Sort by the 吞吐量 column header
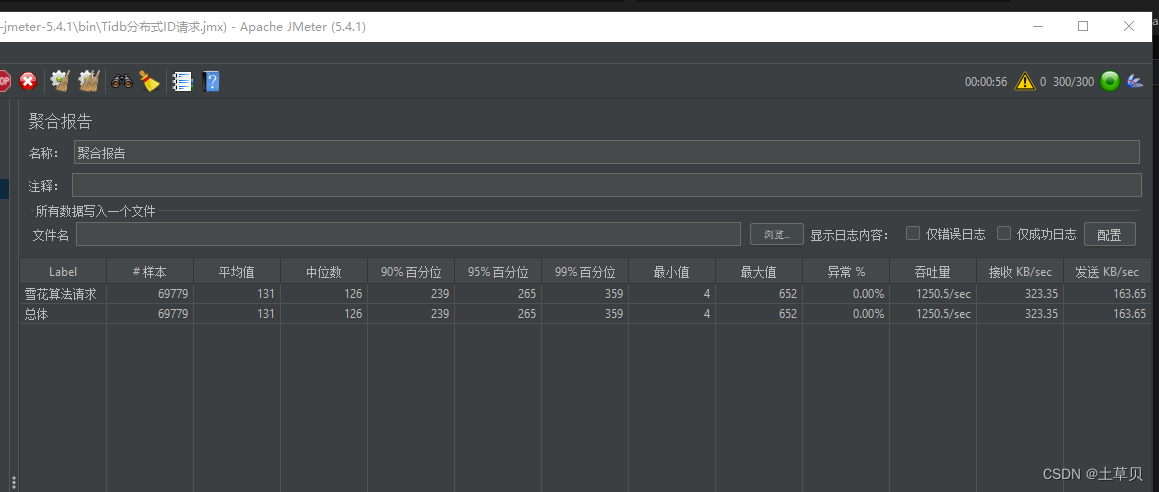Image resolution: width=1159 pixels, height=492 pixels. tap(933, 272)
